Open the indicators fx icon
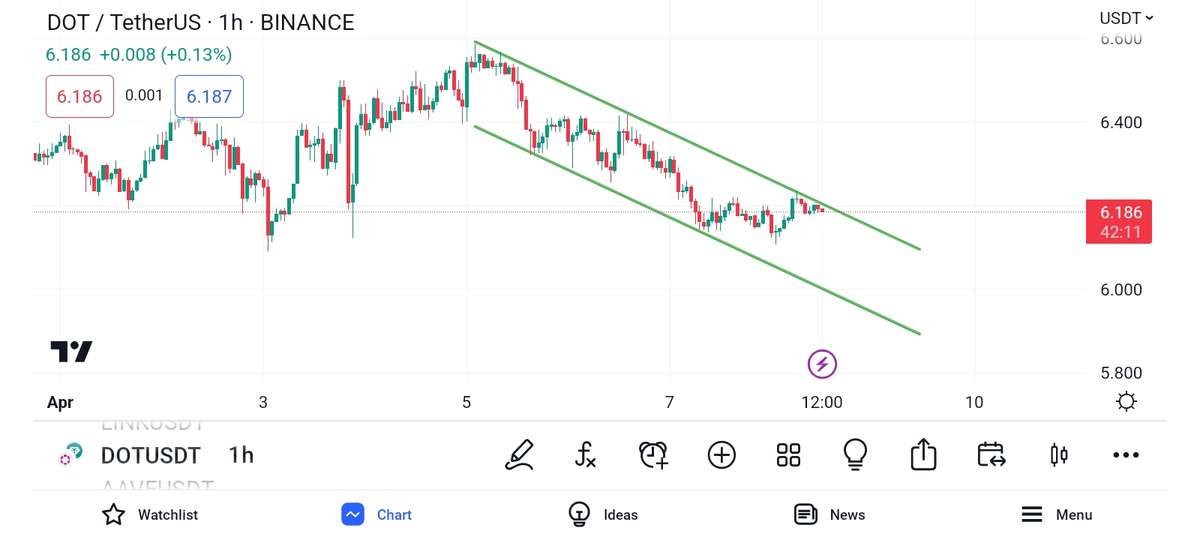 pos(586,455)
